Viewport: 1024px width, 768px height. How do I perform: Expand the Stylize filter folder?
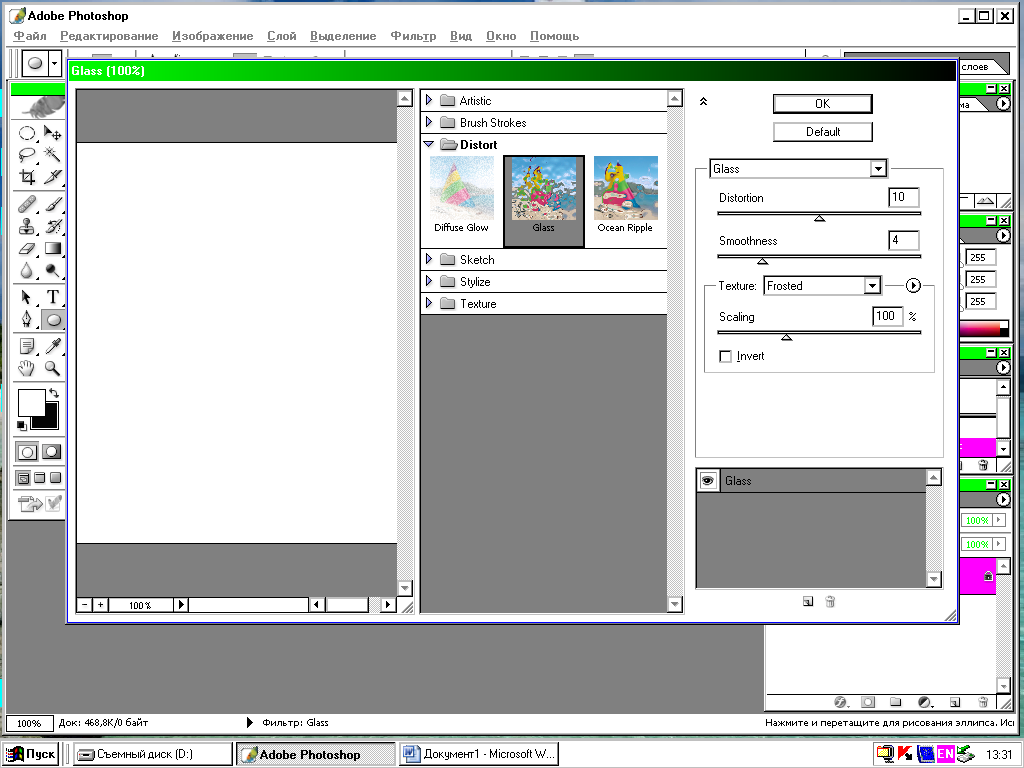pyautogui.click(x=429, y=281)
